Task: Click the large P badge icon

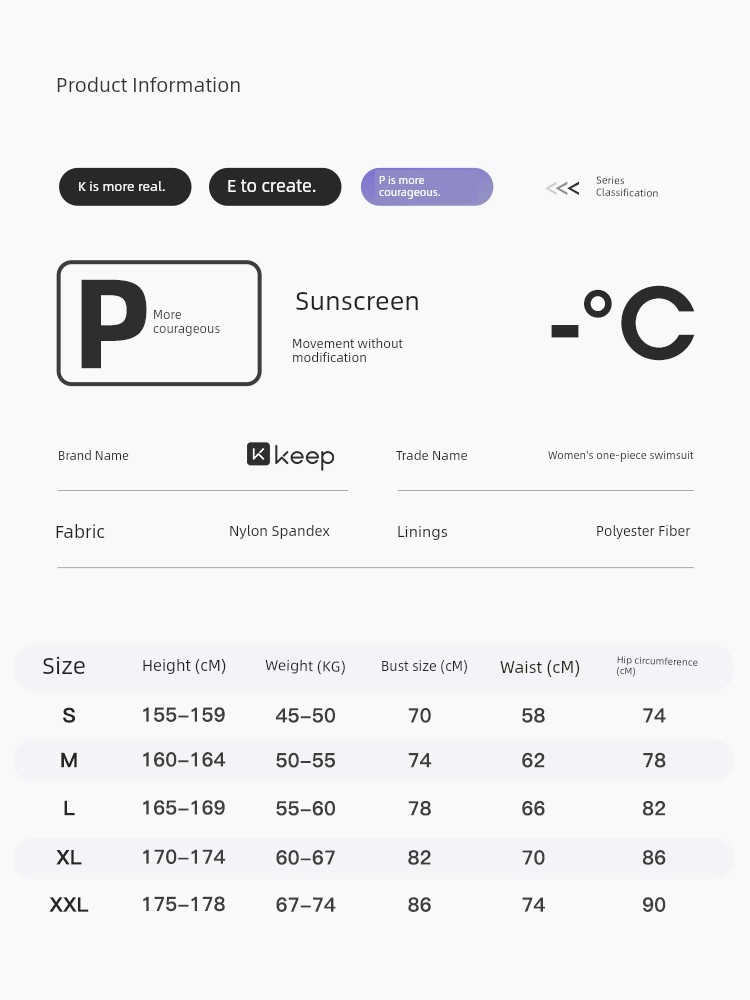Action: (159, 323)
